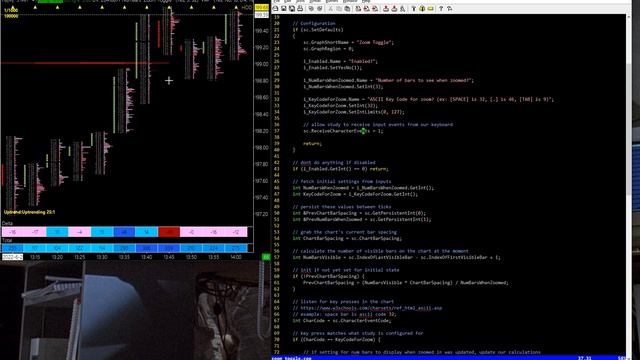The height and width of the screenshot is (360, 640).
Task: Click the Save All icon in editor toolbar
Action: coord(292,9)
